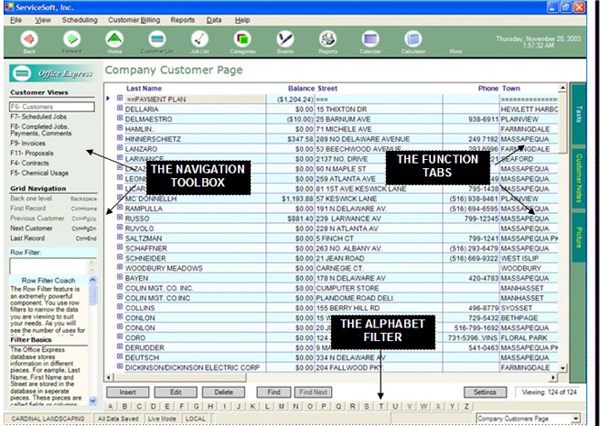Image resolution: width=600 pixels, height=426 pixels.
Task: Select the MC'DONNELLH customer row
Action: [x=337, y=199]
